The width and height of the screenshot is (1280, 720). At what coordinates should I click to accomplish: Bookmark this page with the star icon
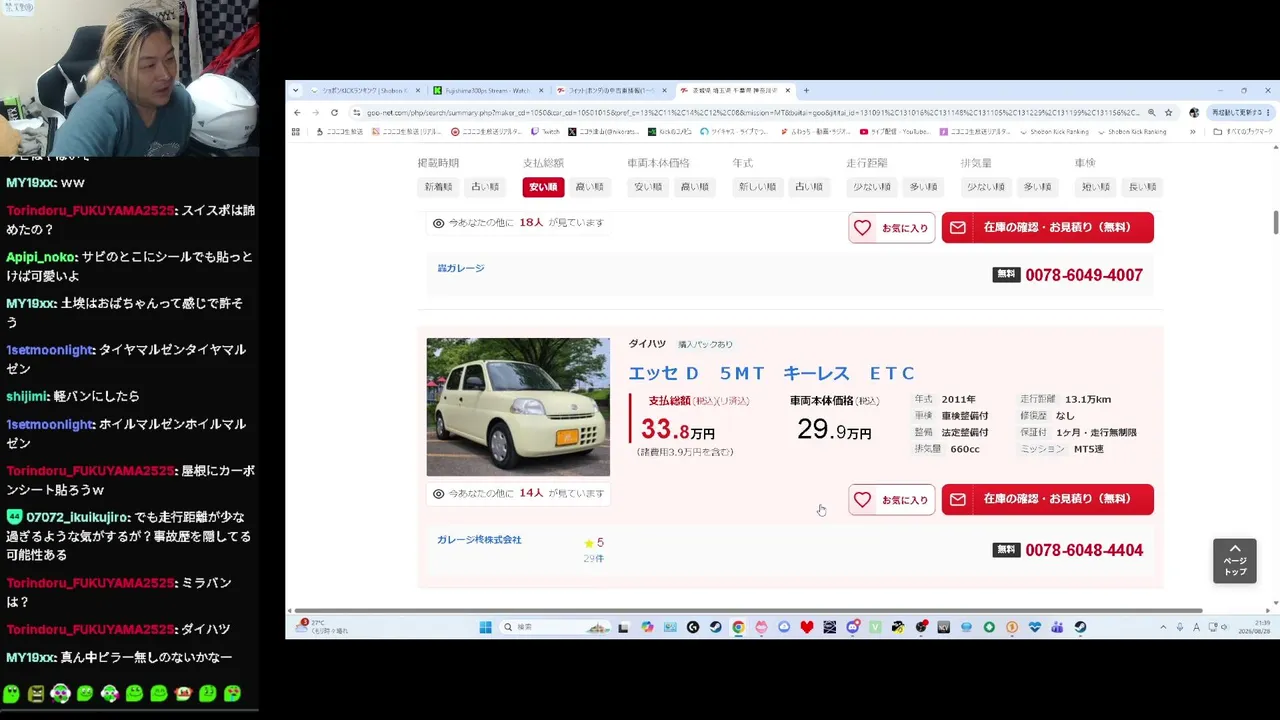point(1168,113)
